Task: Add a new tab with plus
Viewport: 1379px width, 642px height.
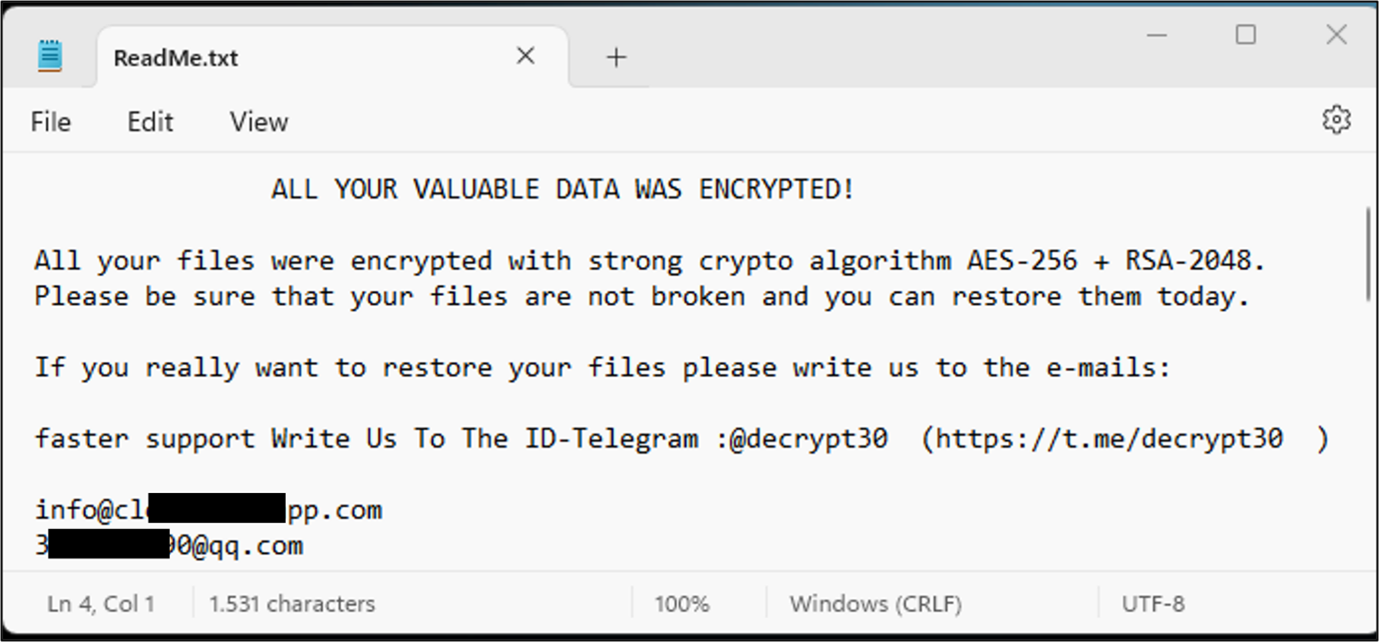Action: click(616, 58)
